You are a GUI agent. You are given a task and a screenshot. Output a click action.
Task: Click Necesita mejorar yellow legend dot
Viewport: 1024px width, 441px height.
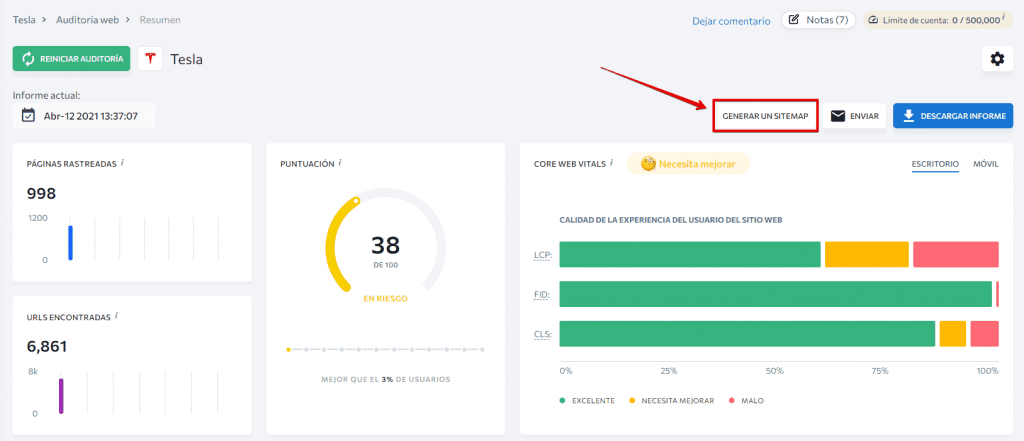pyautogui.click(x=632, y=400)
